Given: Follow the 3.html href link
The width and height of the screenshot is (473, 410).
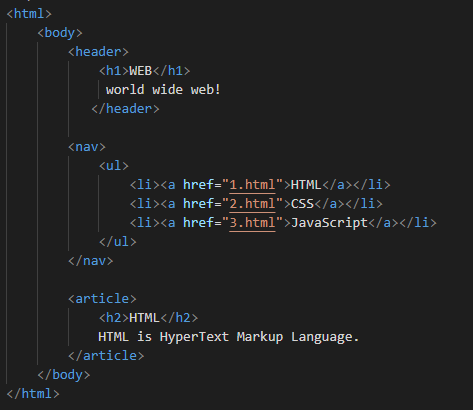Looking at the screenshot, I should click(x=252, y=223).
